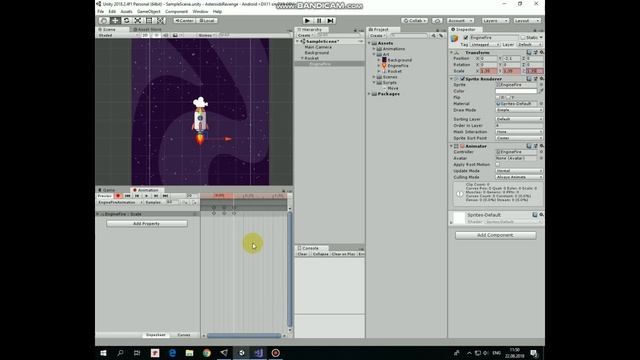Toggle Apply Root Motion checkbox

[498, 164]
